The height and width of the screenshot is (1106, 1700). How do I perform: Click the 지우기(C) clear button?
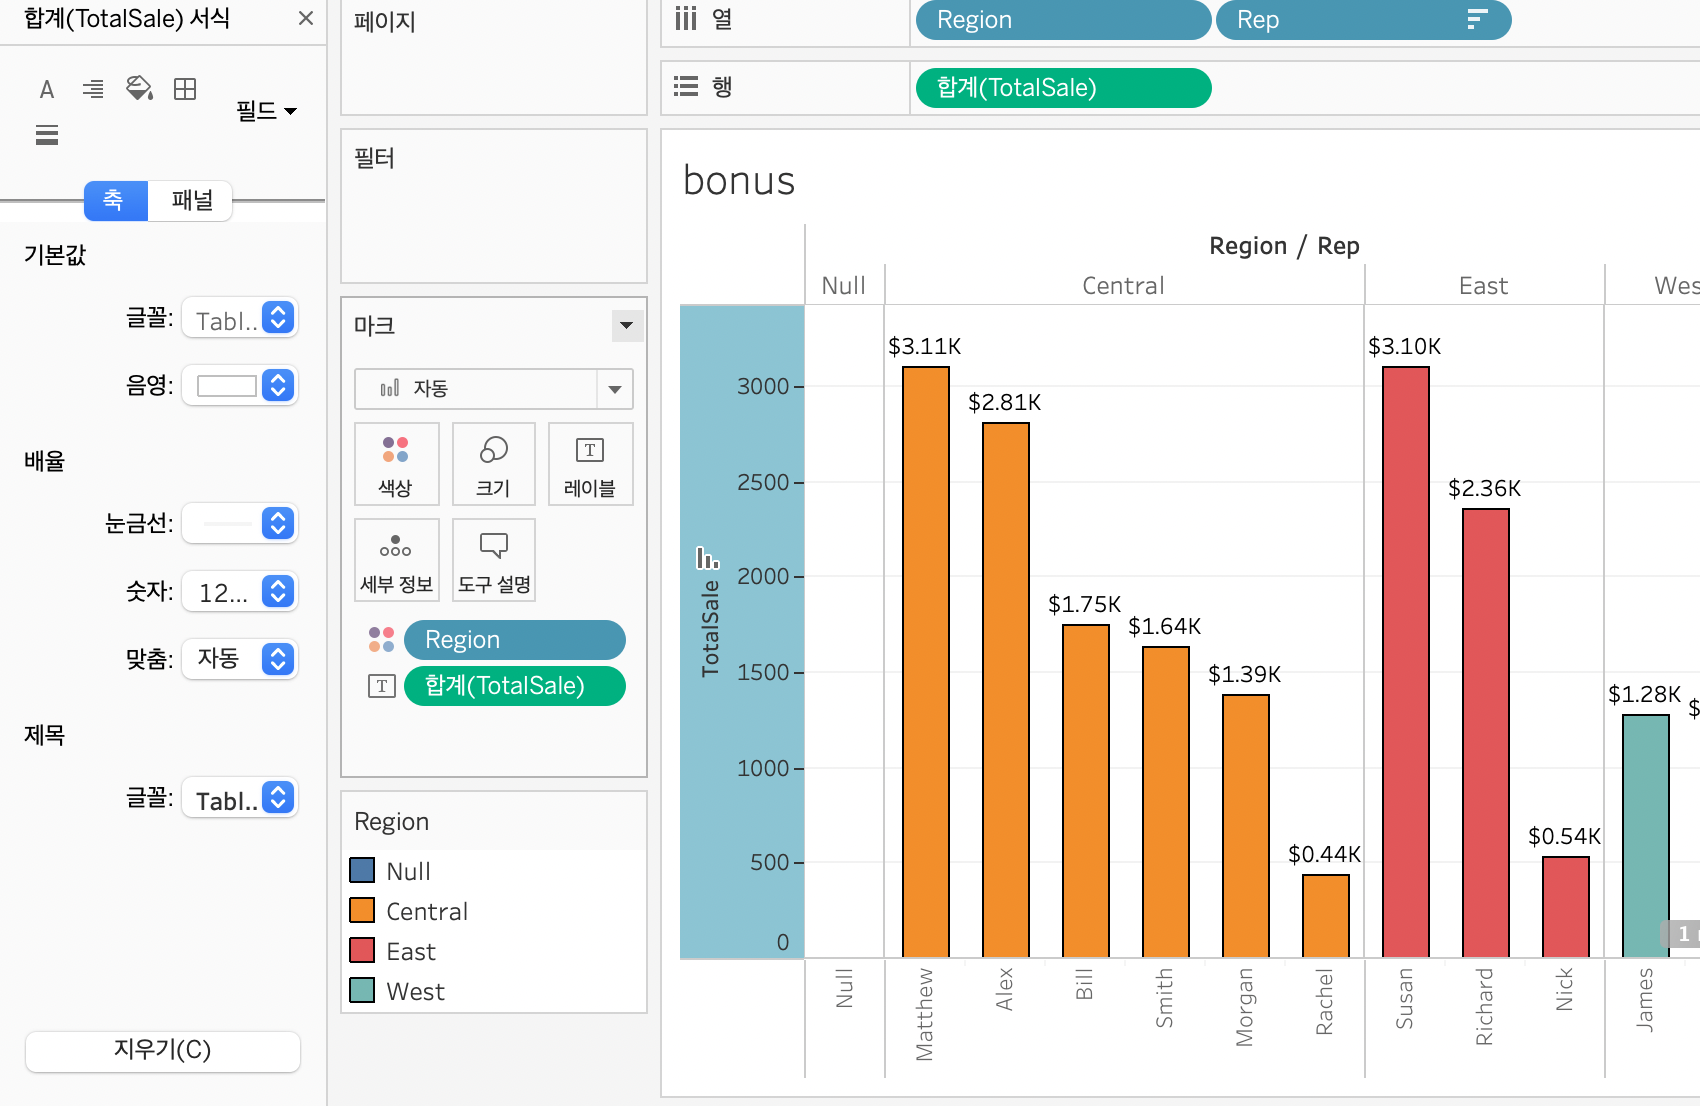[162, 1050]
